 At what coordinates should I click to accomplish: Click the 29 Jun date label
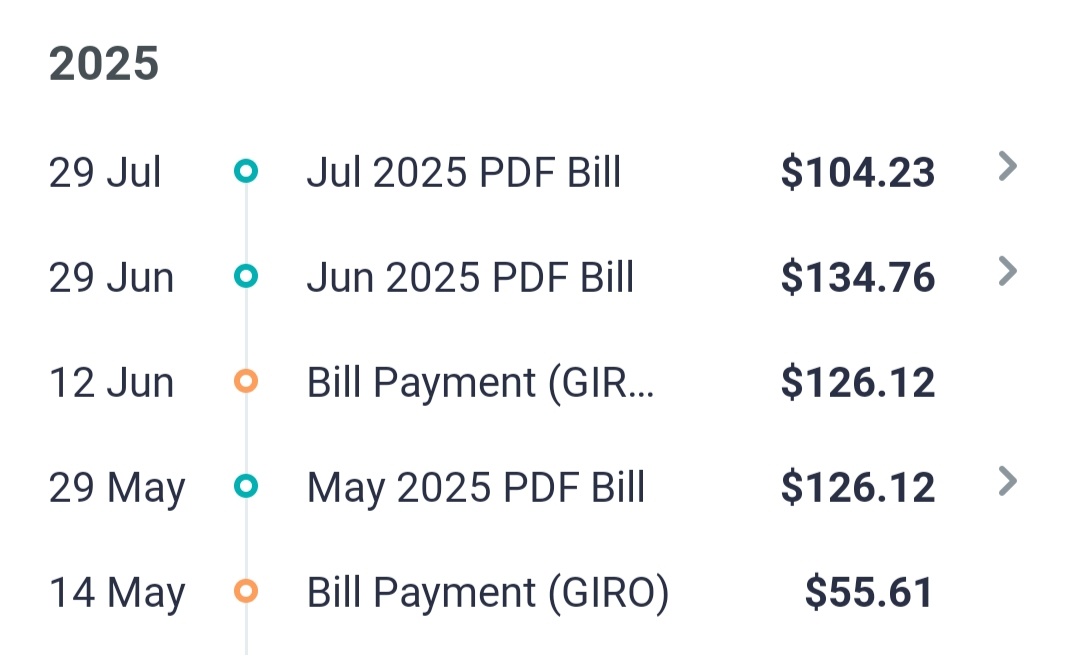tap(111, 278)
